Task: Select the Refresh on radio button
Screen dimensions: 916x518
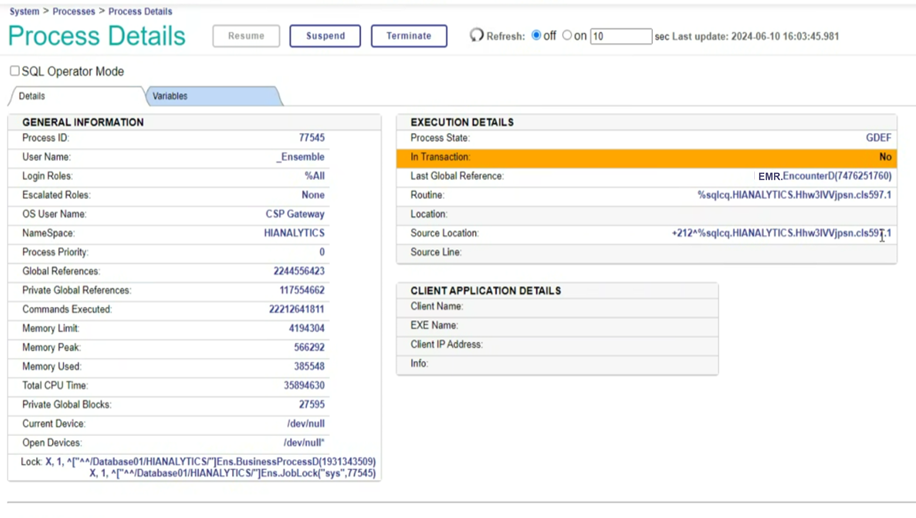Action: tap(567, 36)
